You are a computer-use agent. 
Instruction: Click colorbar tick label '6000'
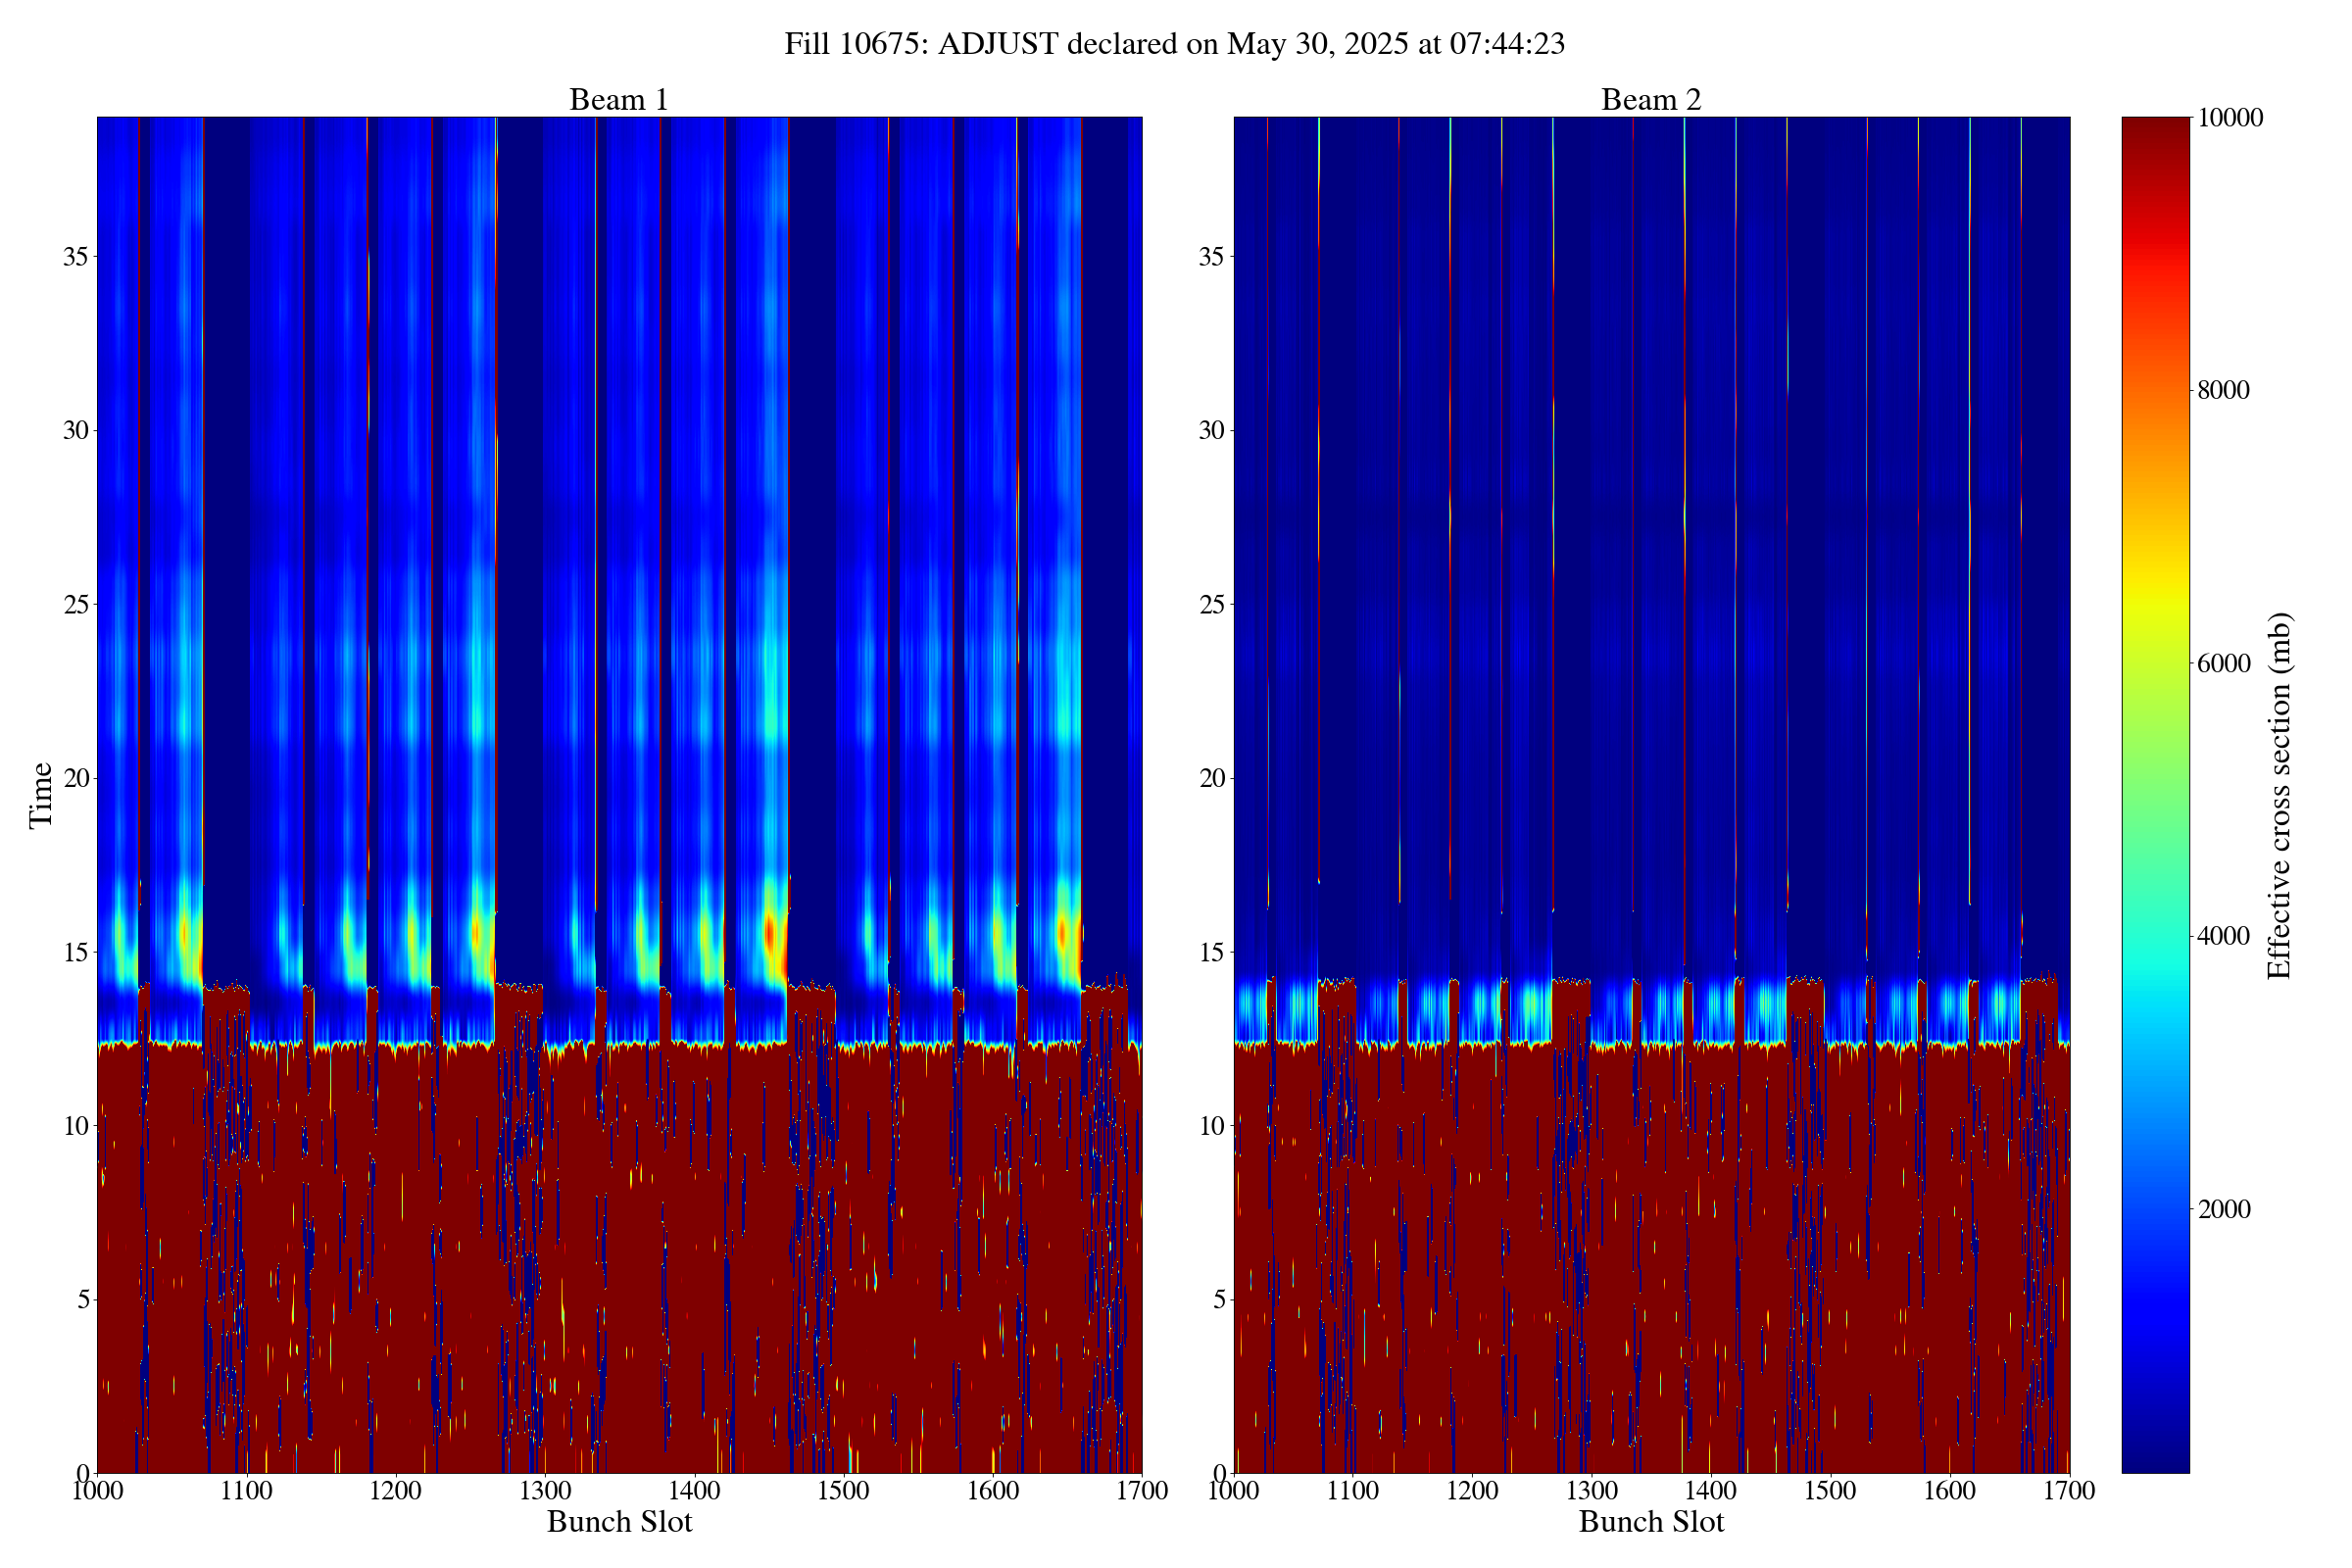click(x=2224, y=663)
